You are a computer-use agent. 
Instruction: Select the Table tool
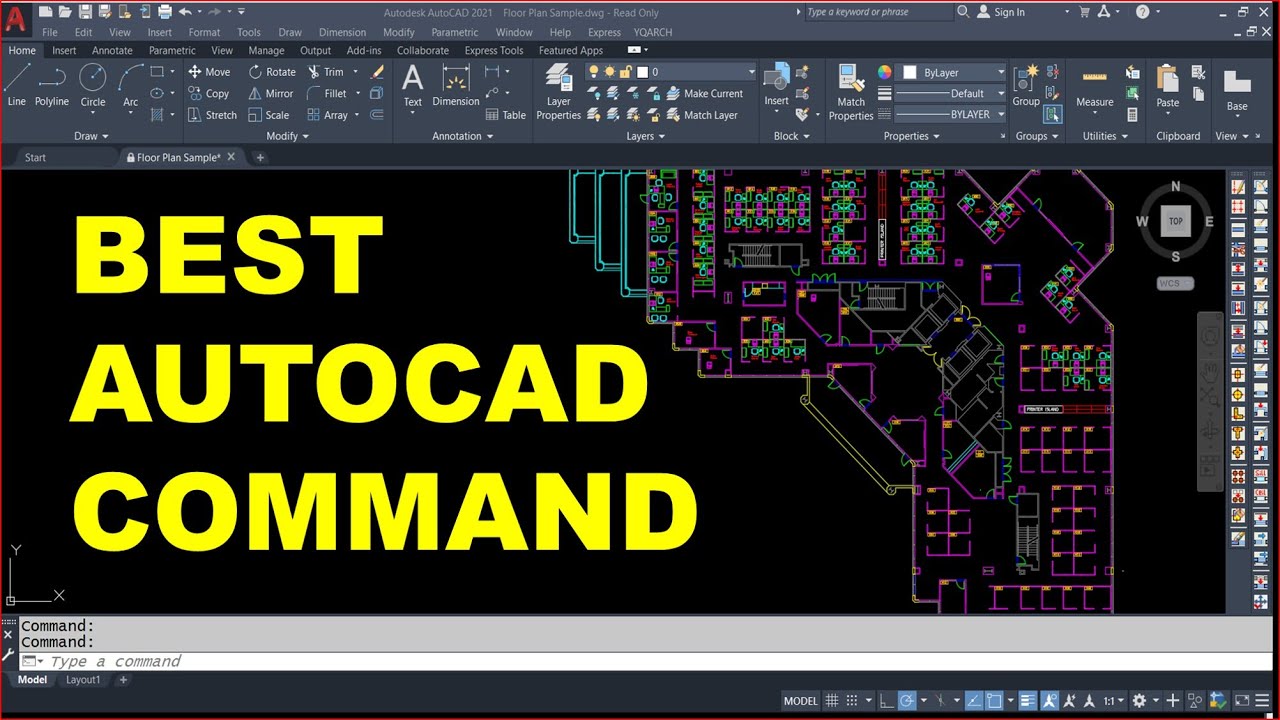point(506,115)
